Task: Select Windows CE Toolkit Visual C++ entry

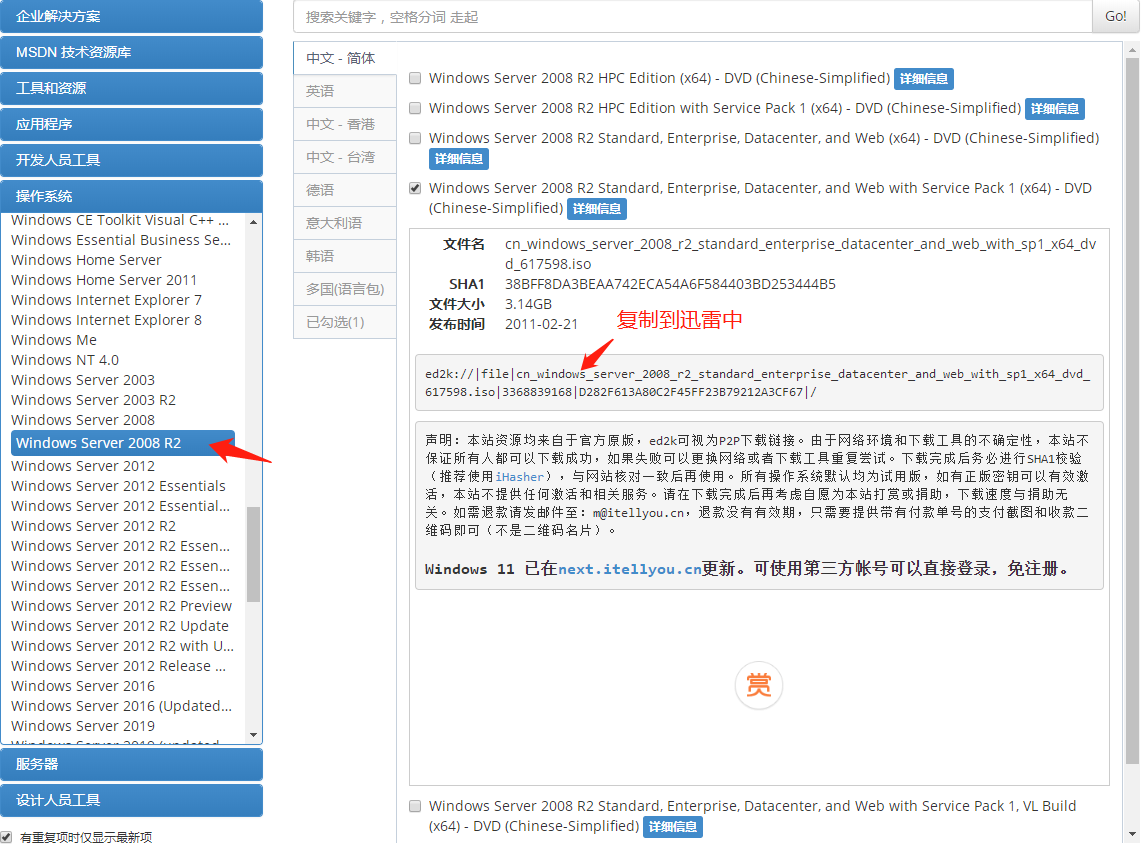Action: point(120,220)
